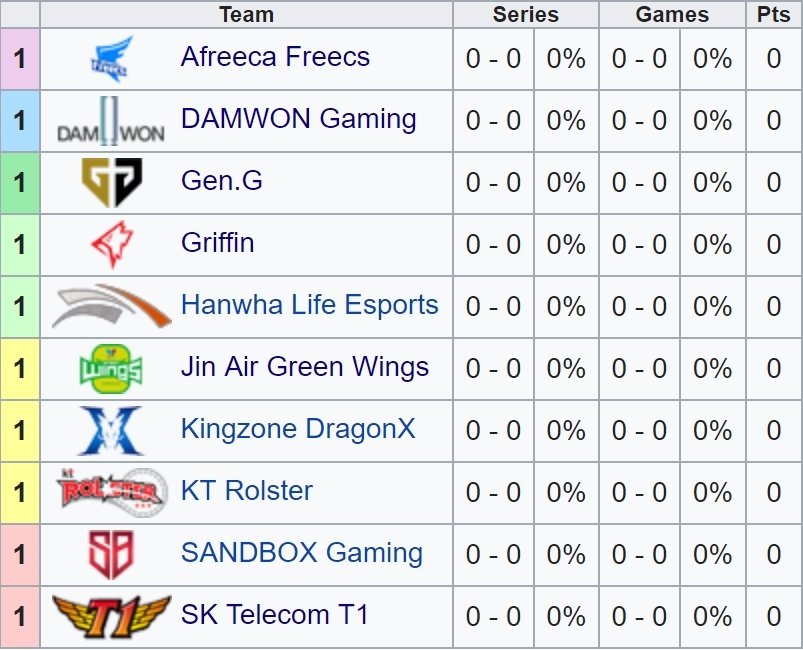Click the DAMWON Gaming logo
This screenshot has height=650, width=803.
click(111, 121)
